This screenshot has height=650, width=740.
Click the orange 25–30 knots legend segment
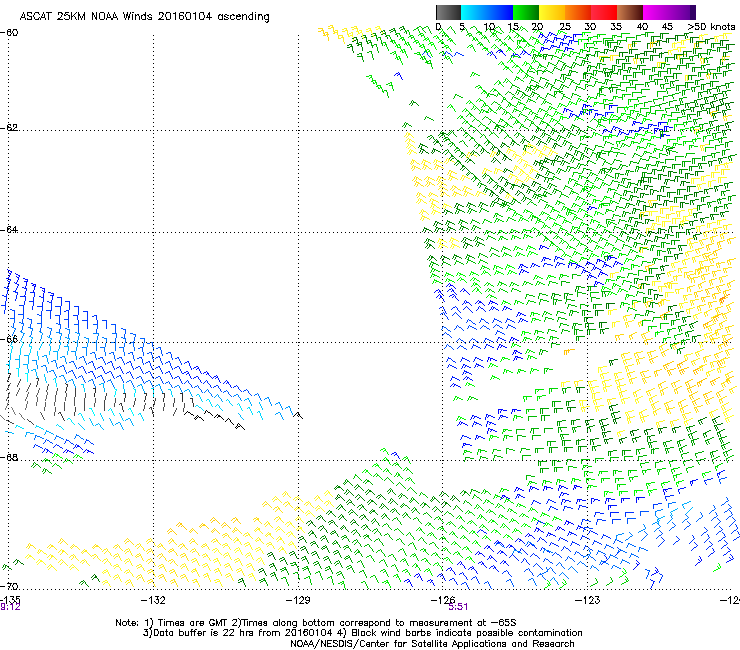click(x=578, y=12)
